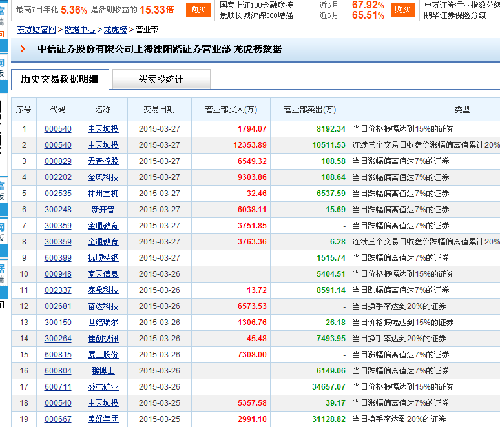
Task: Open the stock name link in row 10
Action: (x=103, y=274)
